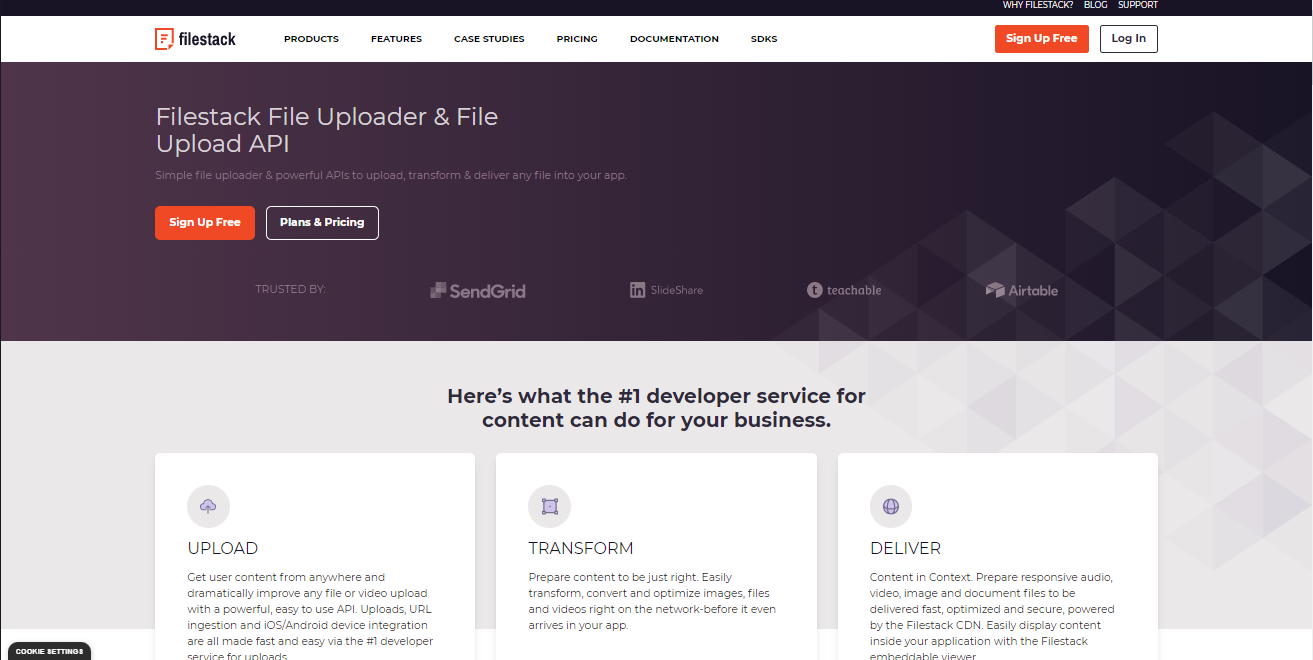The height and width of the screenshot is (660, 1313).
Task: Open the Features menu
Action: coord(396,39)
